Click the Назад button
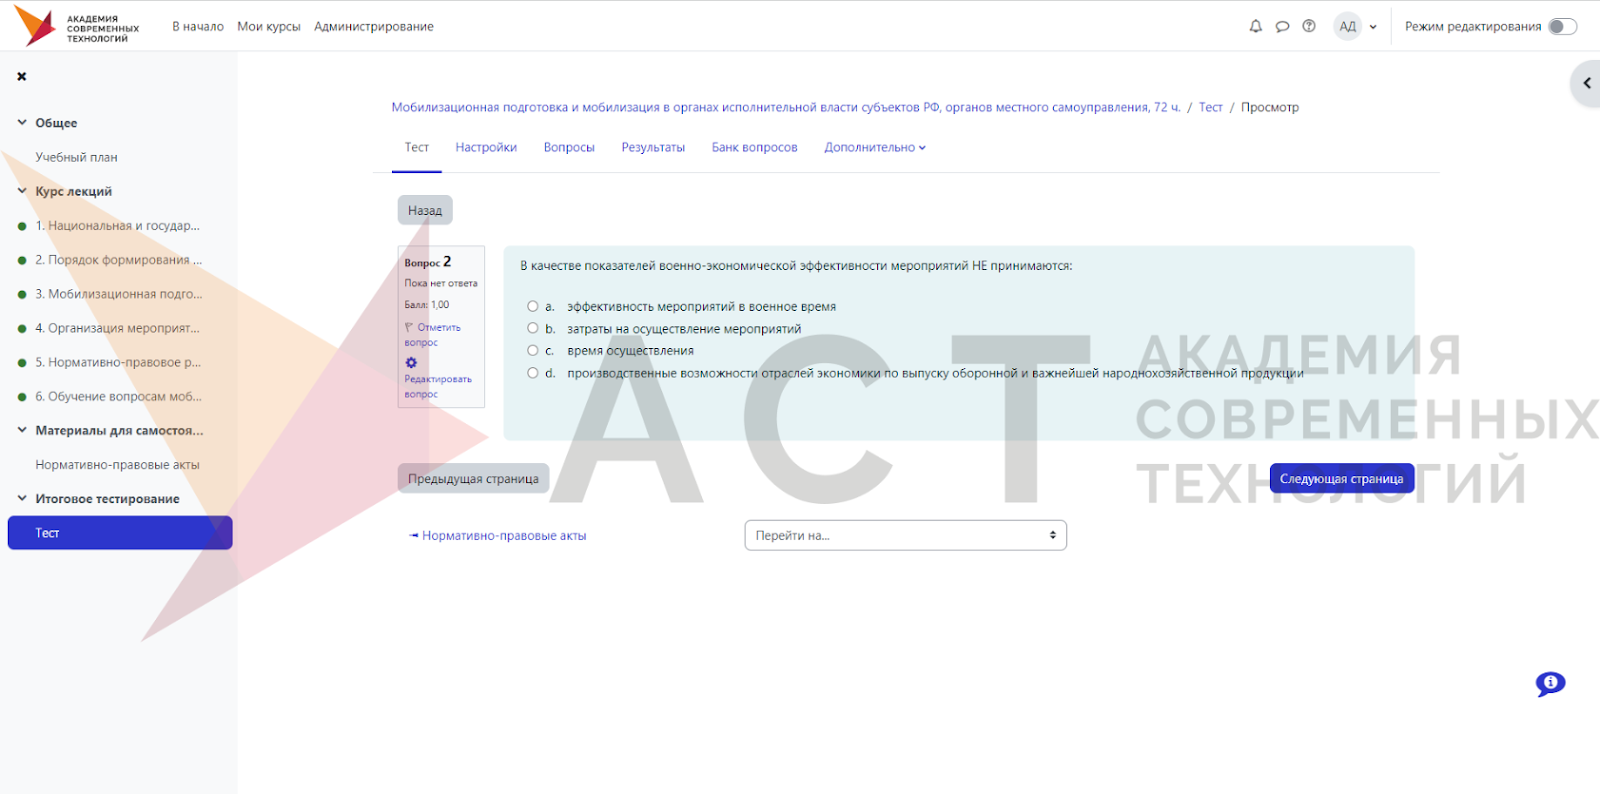 pyautogui.click(x=425, y=210)
